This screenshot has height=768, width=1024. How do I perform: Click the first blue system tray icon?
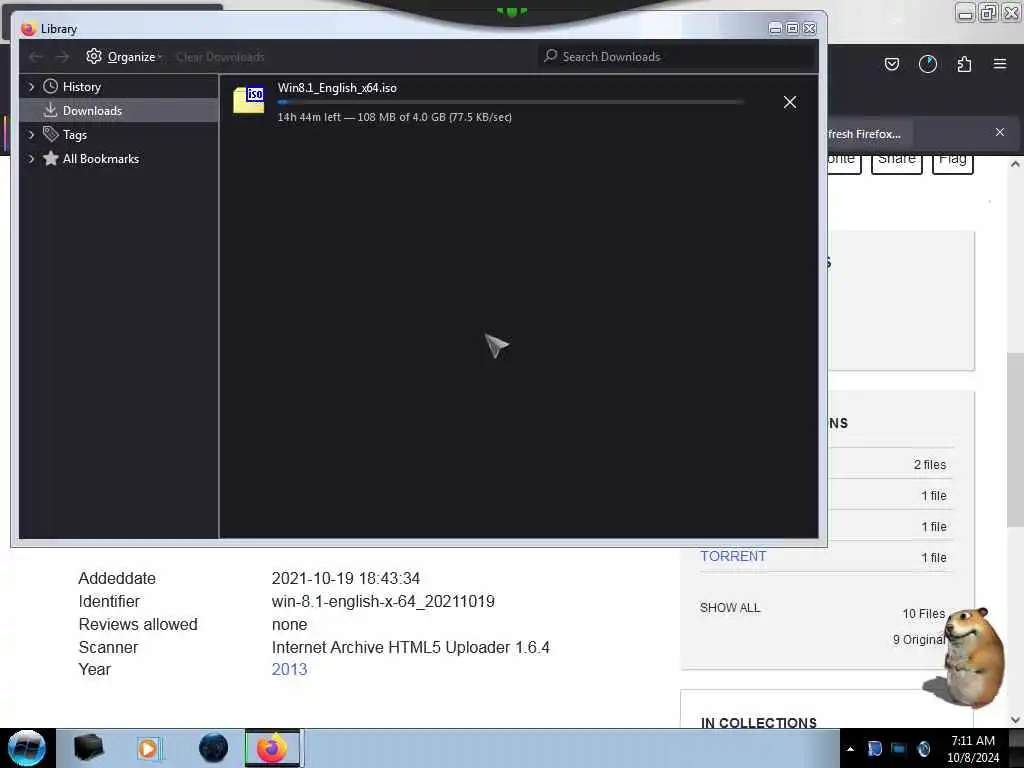[875, 748]
